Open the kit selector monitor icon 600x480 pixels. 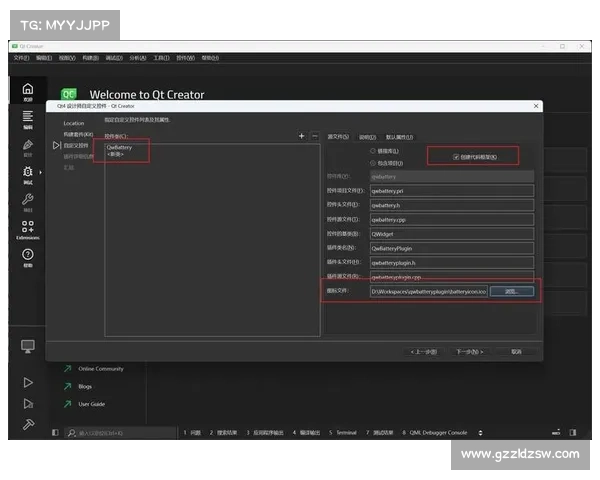tap(28, 346)
